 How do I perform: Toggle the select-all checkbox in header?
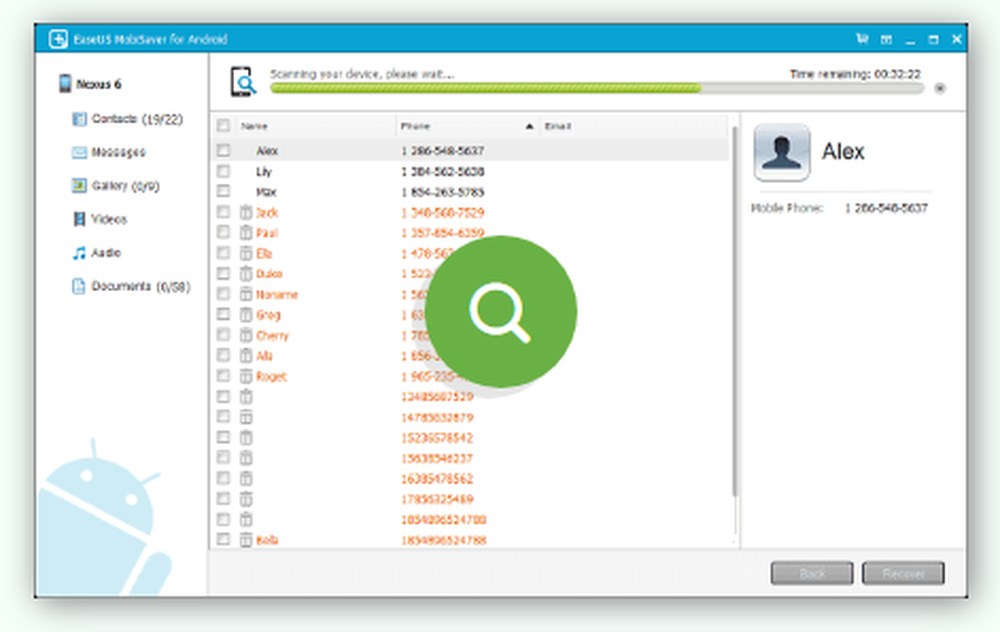[223, 127]
